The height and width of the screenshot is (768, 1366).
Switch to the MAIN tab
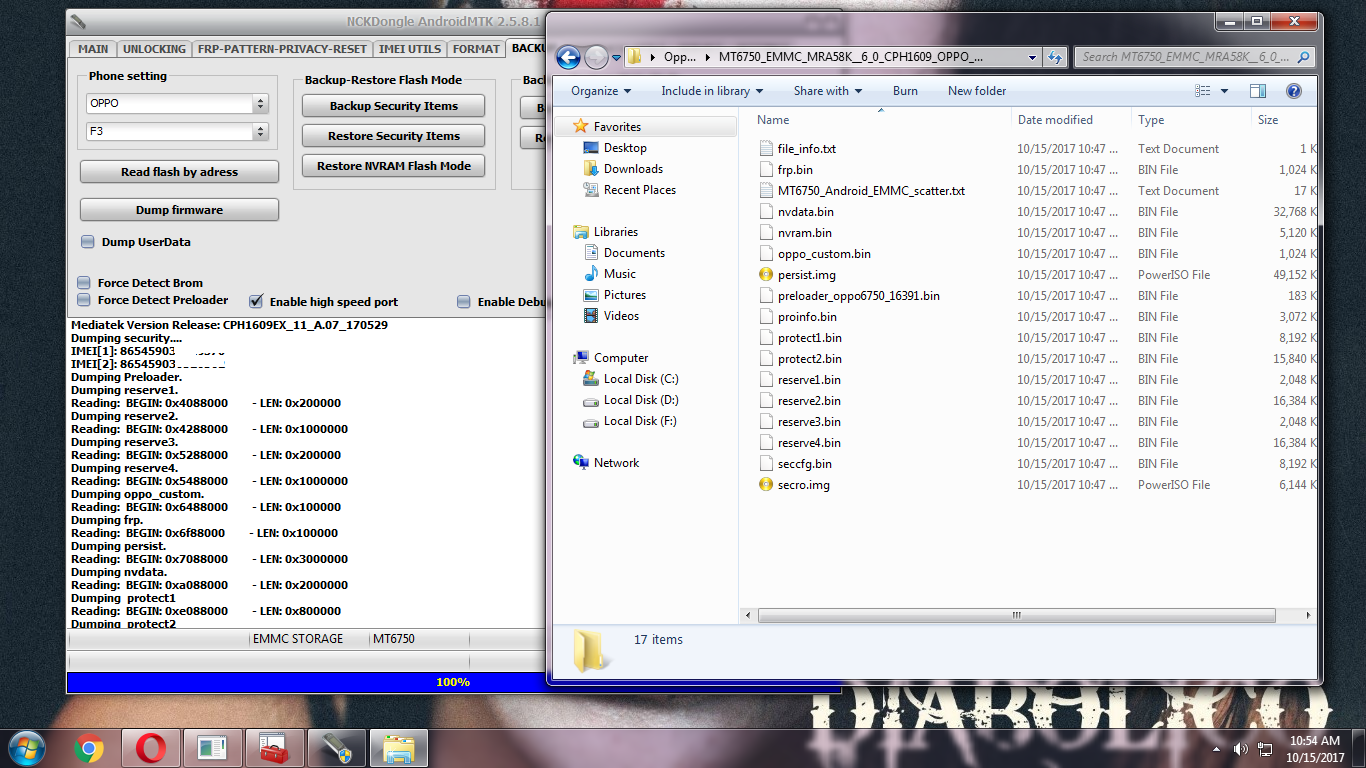point(93,48)
